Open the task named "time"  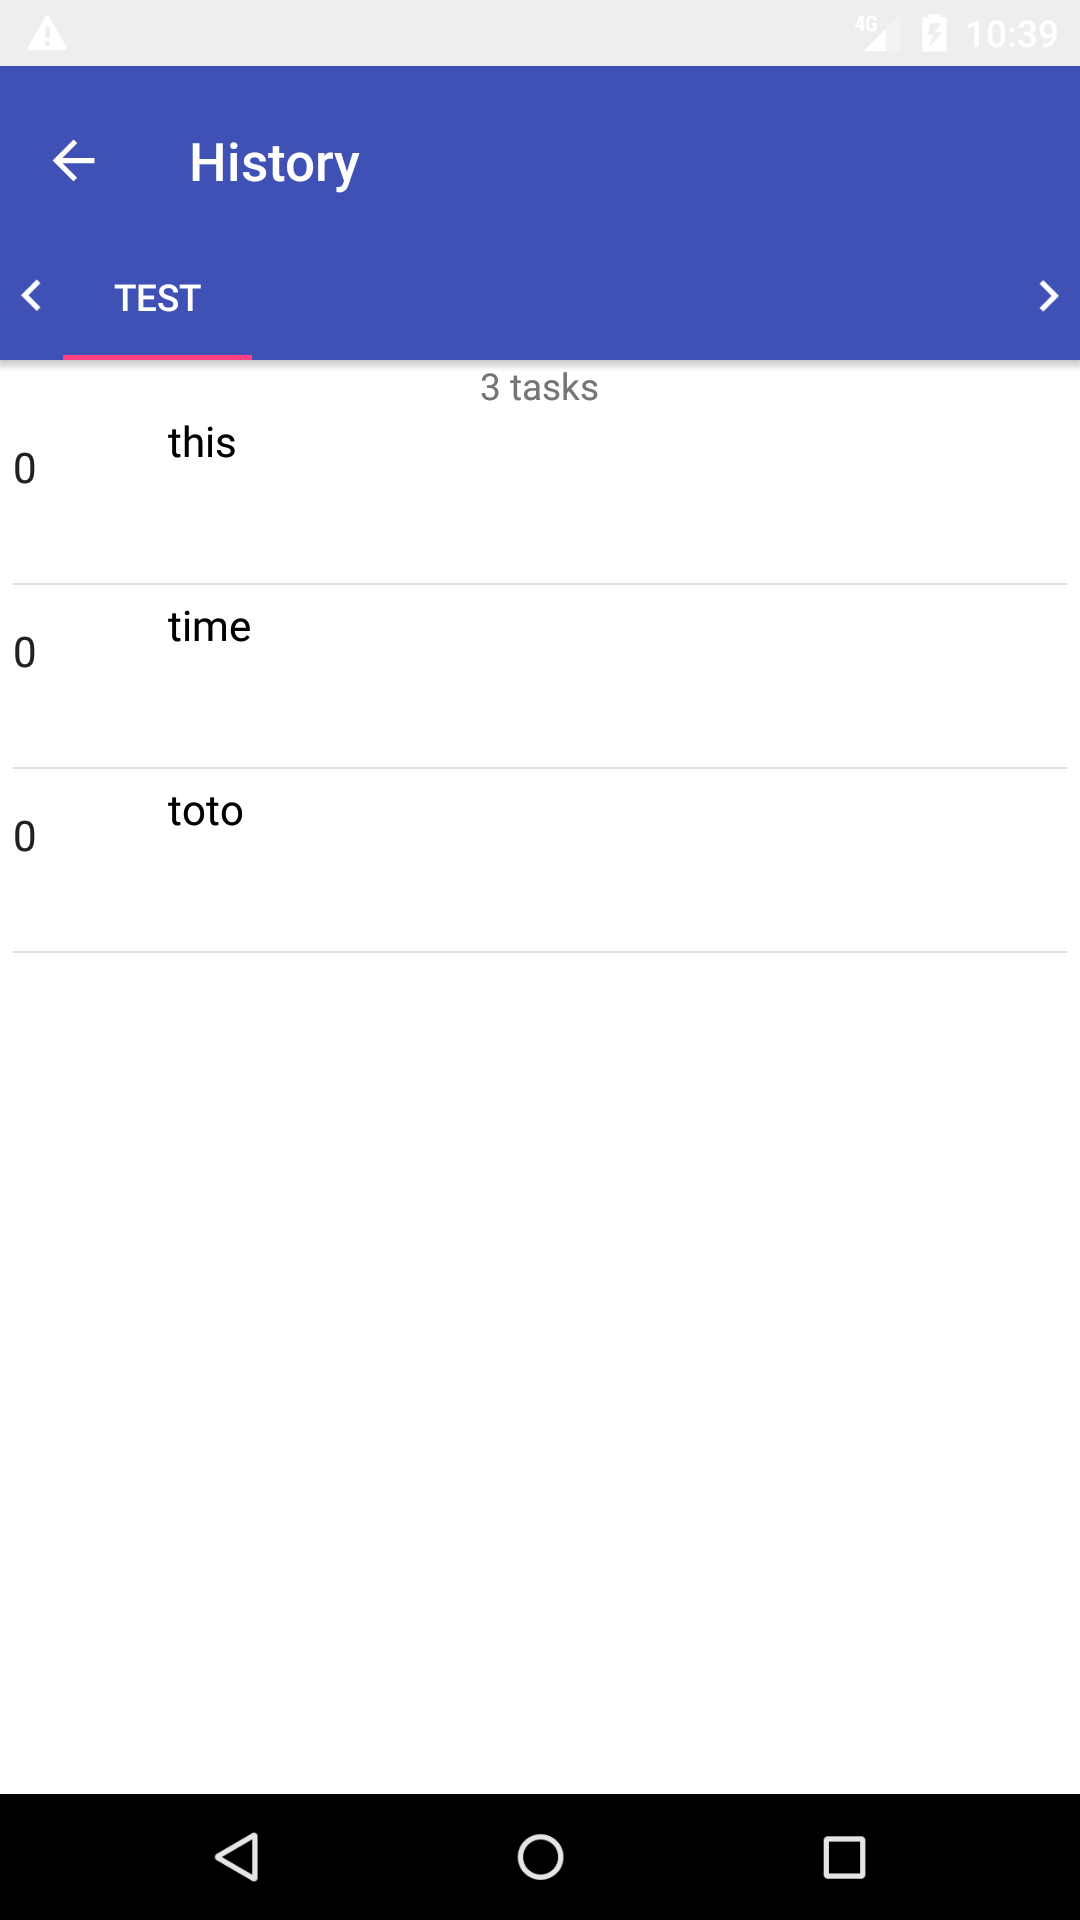(x=209, y=627)
